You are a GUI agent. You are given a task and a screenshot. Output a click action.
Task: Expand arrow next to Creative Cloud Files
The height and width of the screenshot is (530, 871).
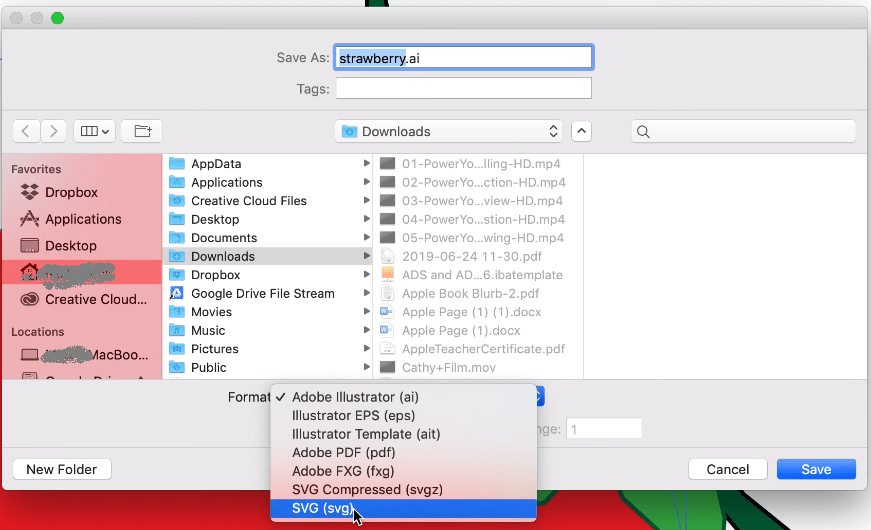click(366, 201)
